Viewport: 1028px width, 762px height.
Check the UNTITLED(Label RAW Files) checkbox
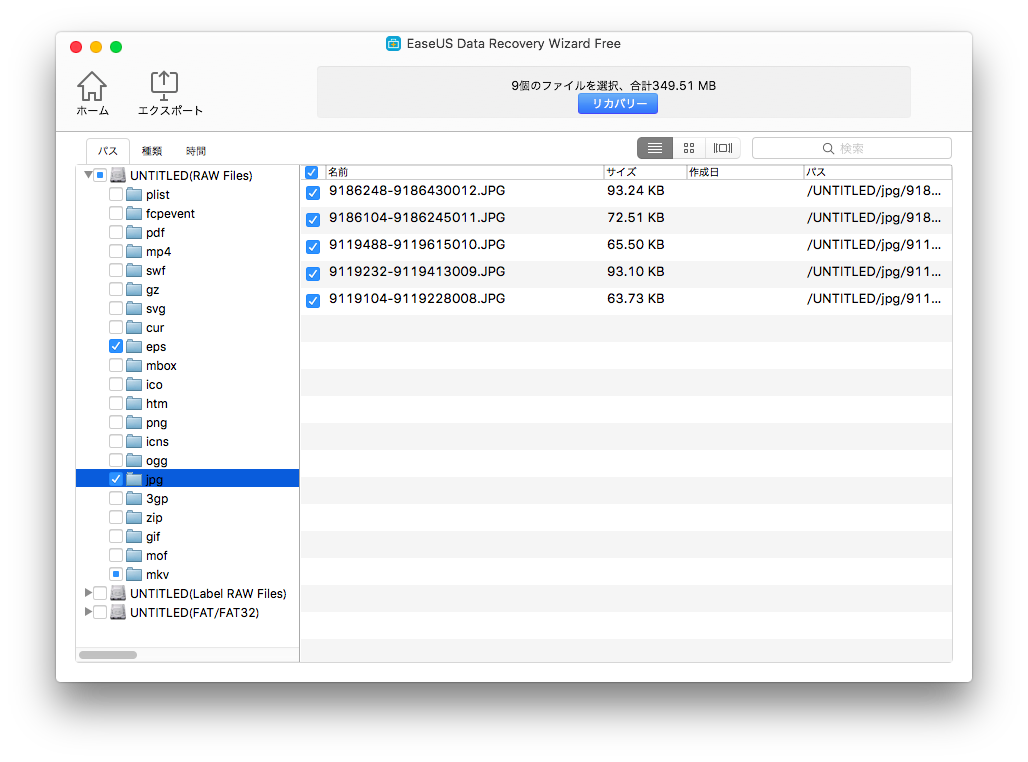tap(100, 593)
